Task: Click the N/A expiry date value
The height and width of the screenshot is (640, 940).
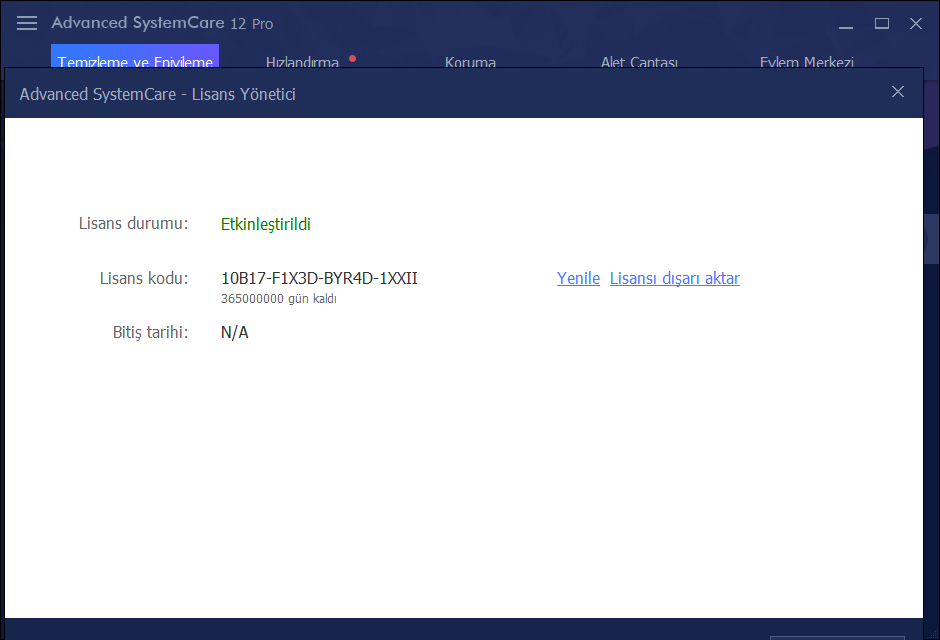Action: tap(234, 333)
